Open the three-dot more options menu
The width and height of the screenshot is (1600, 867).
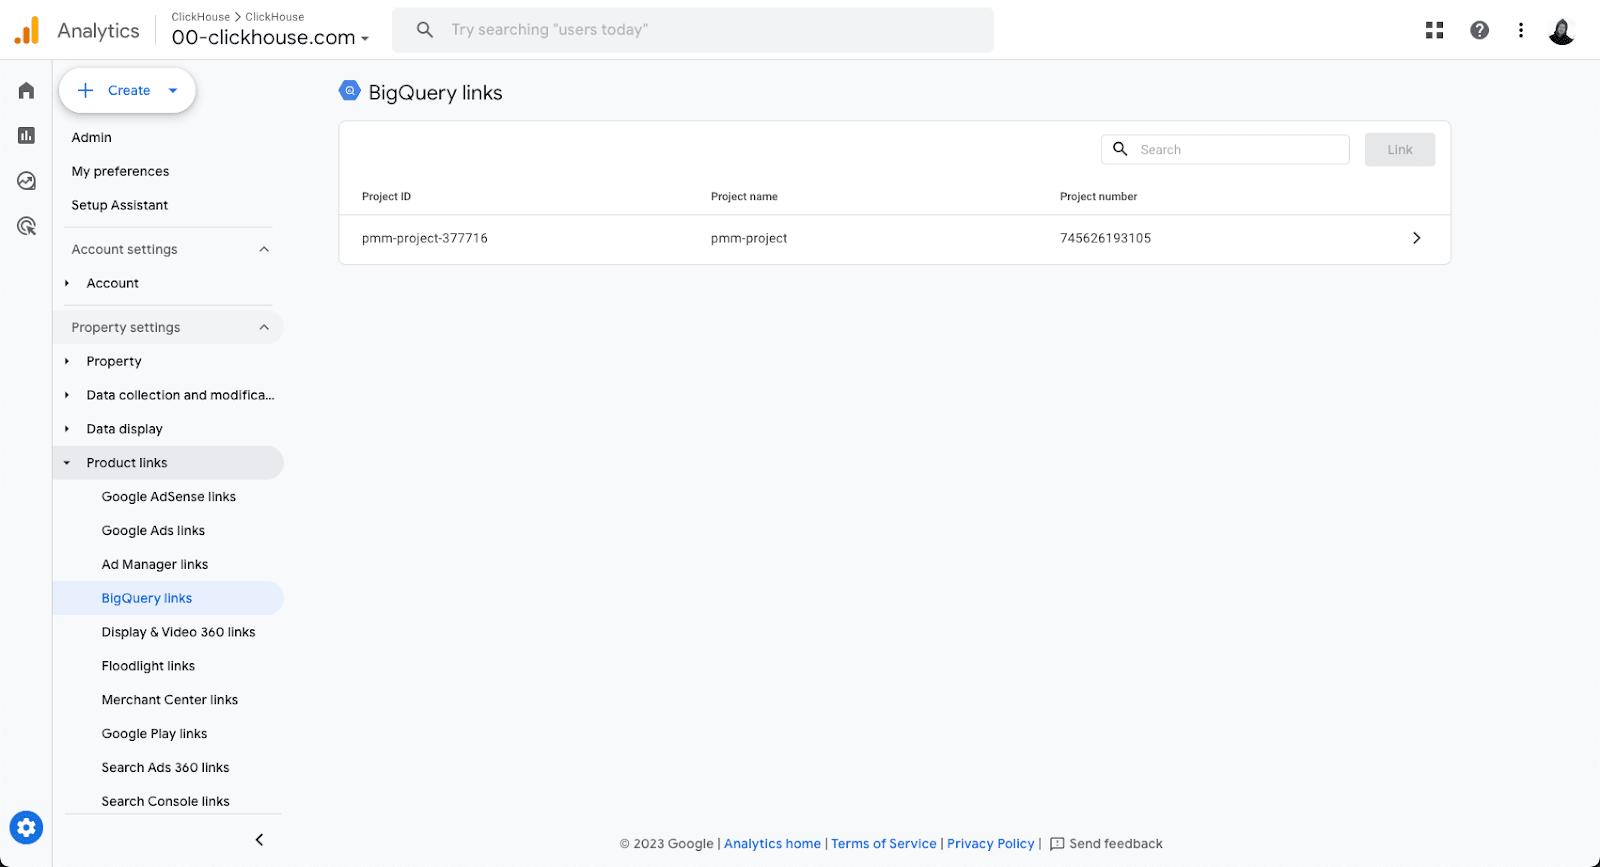point(1520,30)
